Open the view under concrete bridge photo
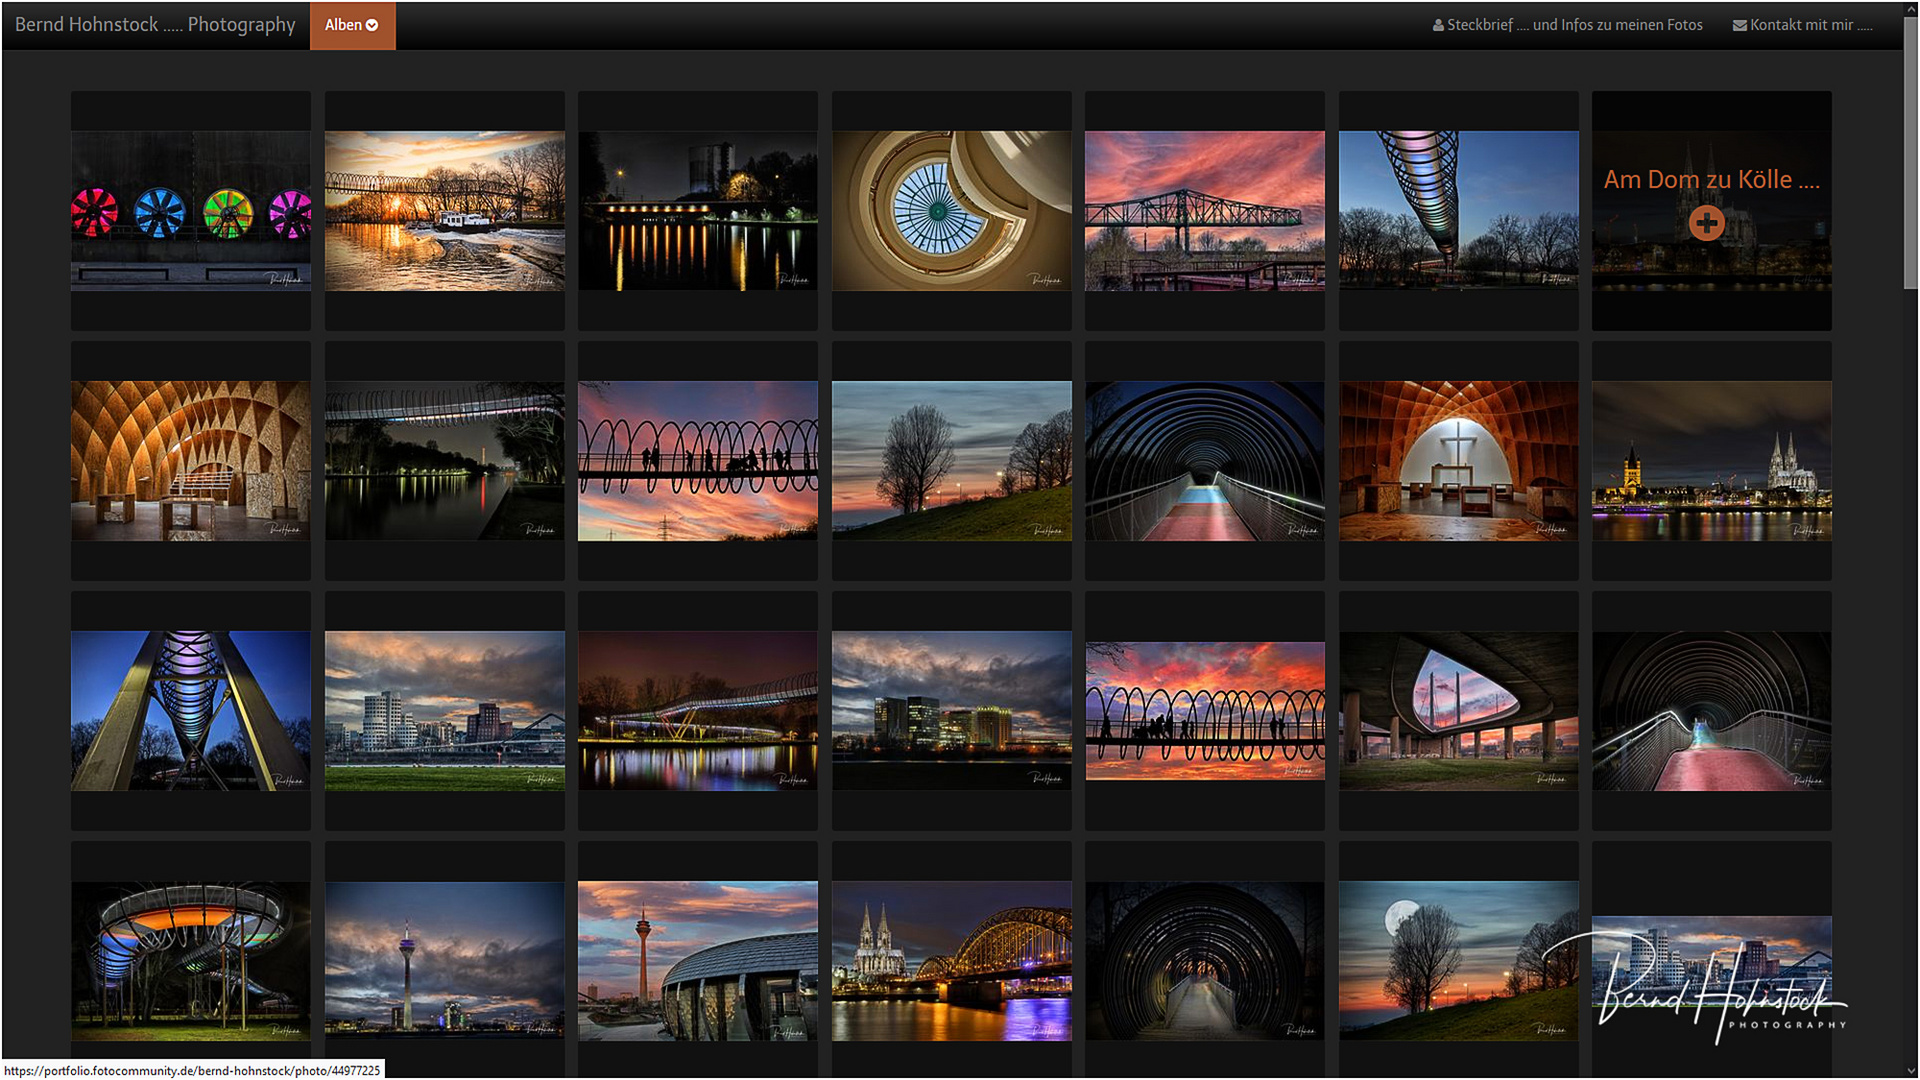 click(x=1459, y=711)
